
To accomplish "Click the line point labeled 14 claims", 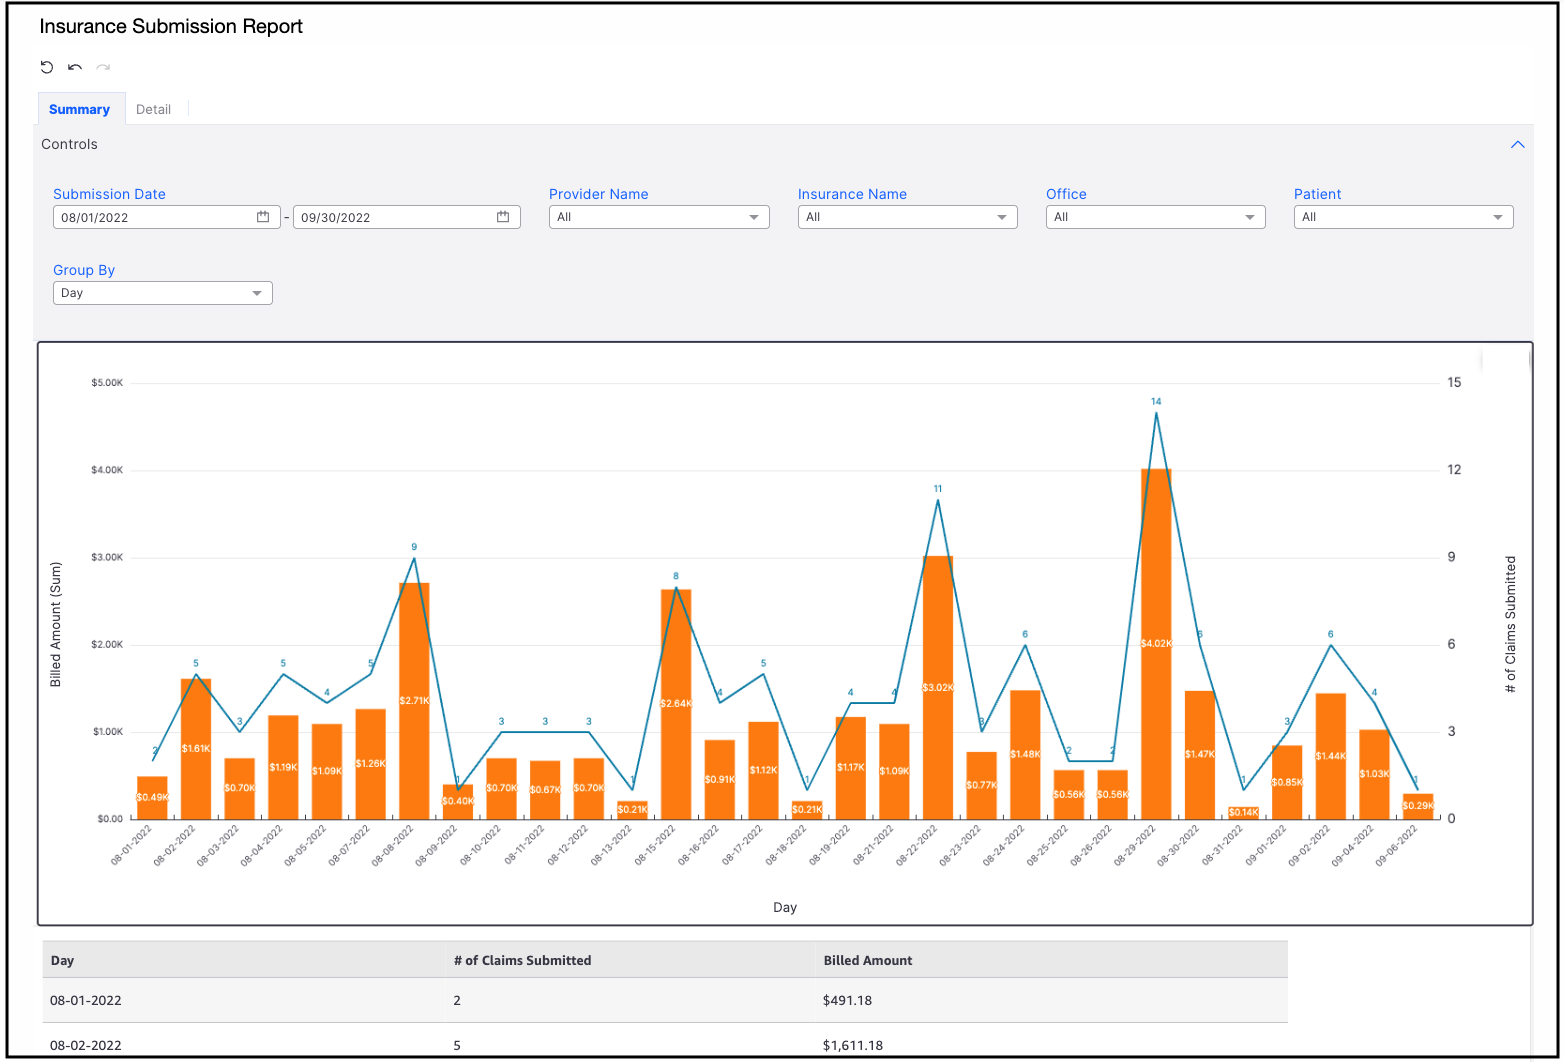I will (1156, 412).
